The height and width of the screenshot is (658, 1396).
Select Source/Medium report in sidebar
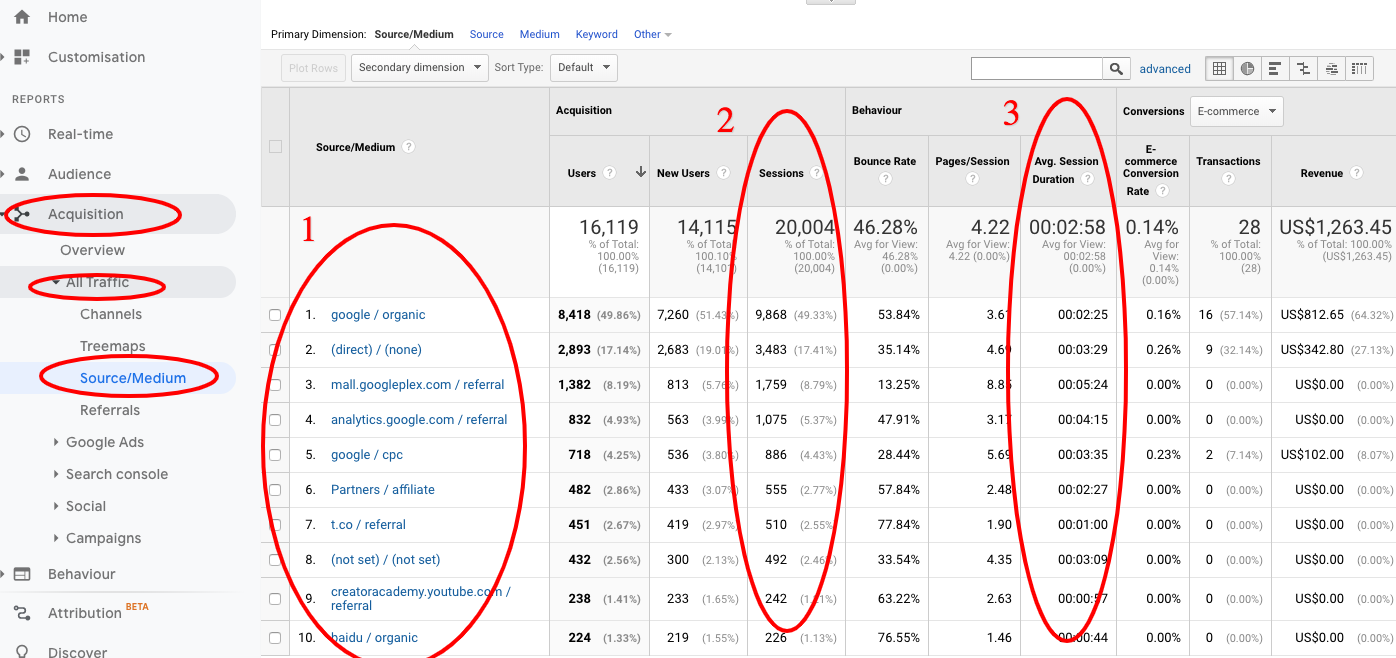[x=133, y=378]
